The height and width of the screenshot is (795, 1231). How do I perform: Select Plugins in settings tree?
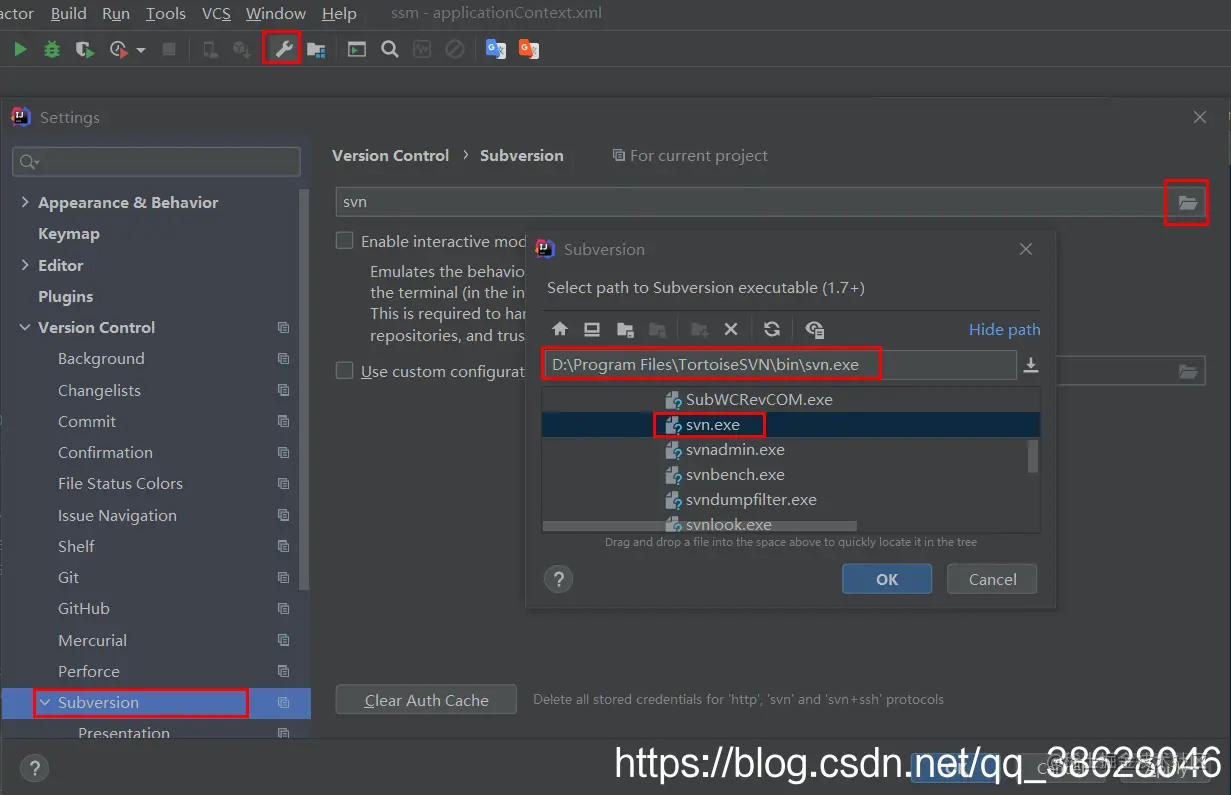pos(66,296)
